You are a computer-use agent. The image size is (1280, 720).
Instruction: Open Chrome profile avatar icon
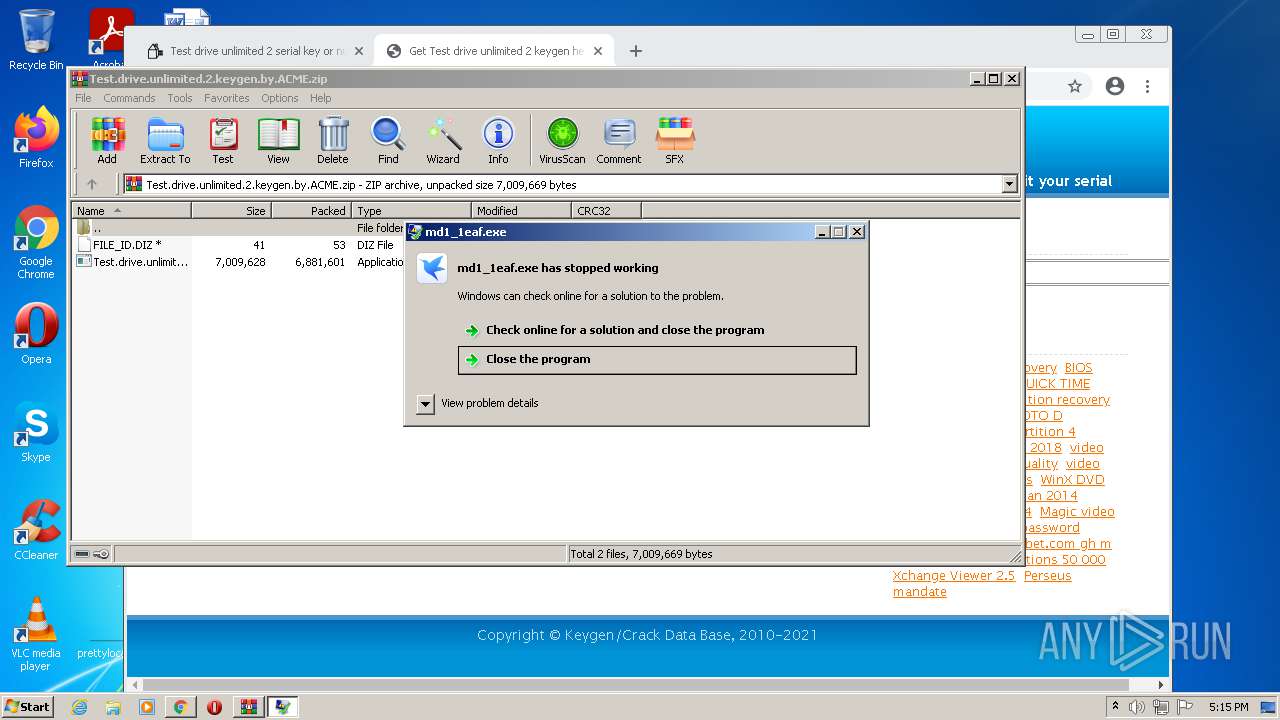point(1115,86)
